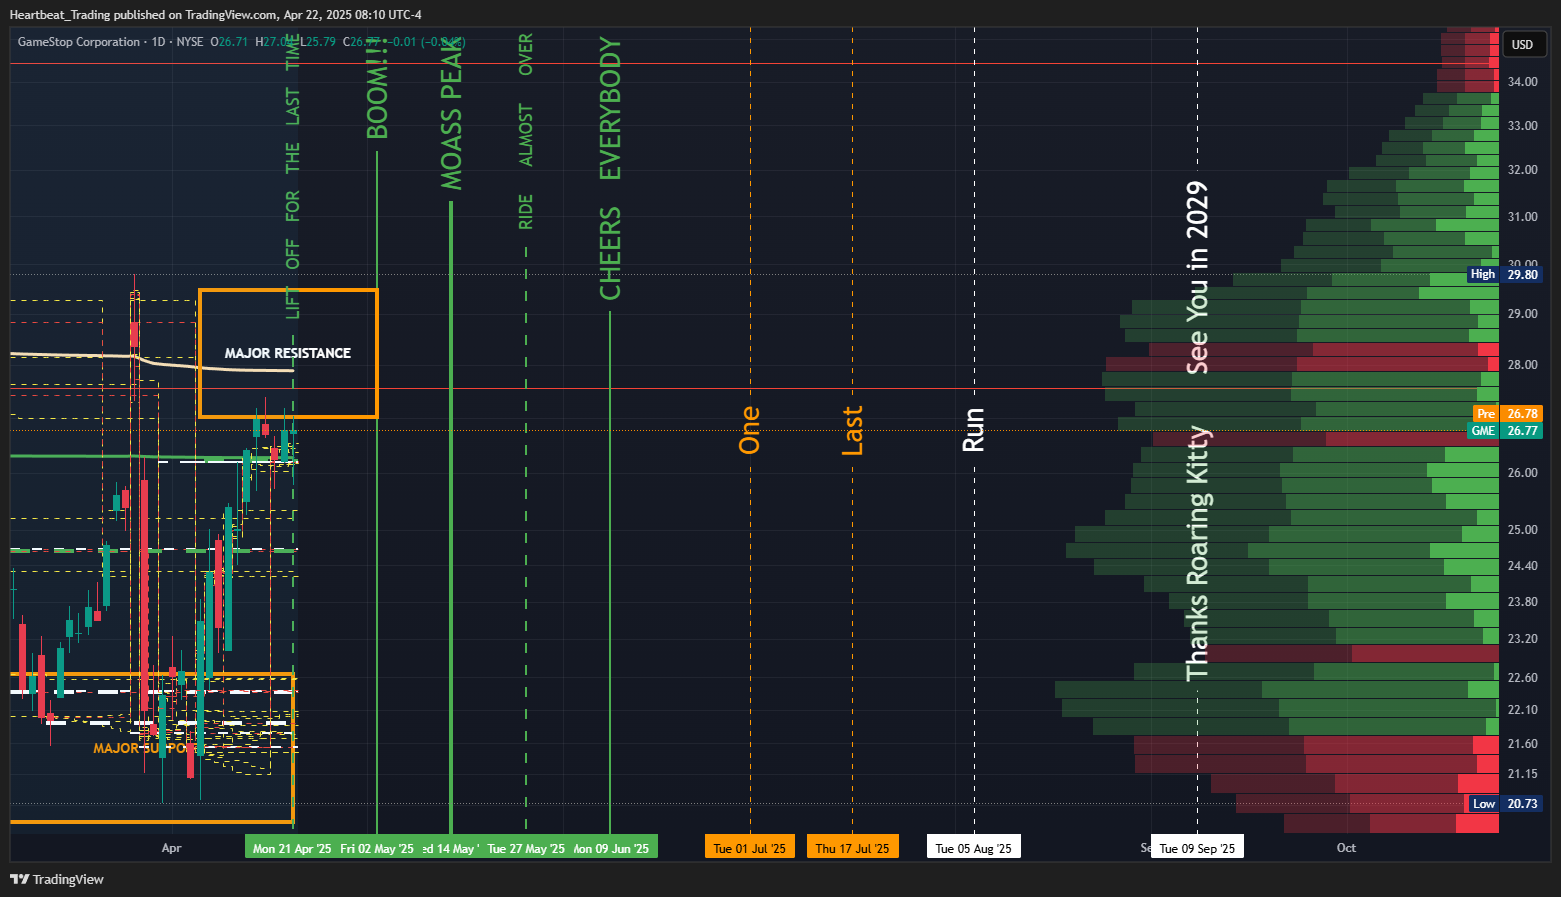The image size is (1561, 897).
Task: Click the 24.40 price axis value
Action: click(1523, 566)
